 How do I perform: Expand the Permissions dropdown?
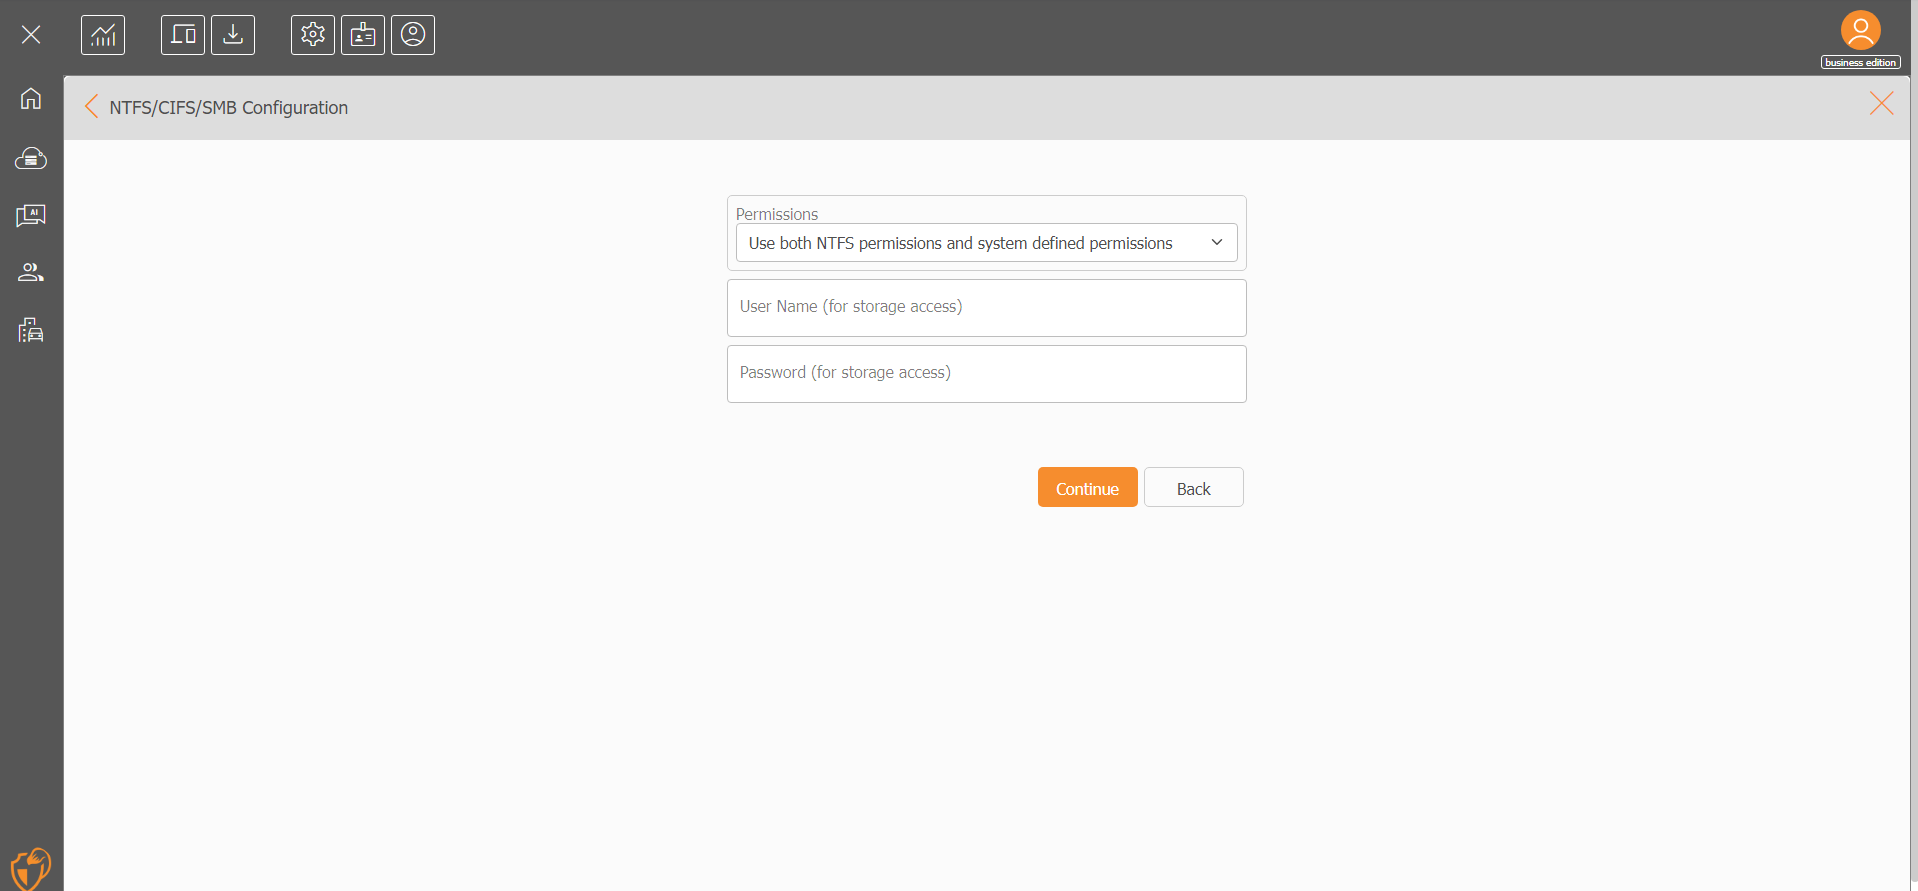(987, 243)
